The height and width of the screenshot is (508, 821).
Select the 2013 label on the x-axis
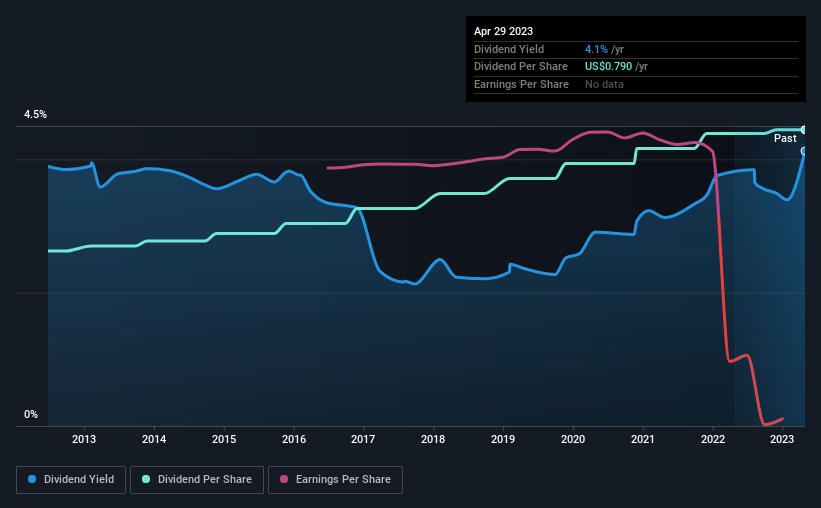click(84, 439)
